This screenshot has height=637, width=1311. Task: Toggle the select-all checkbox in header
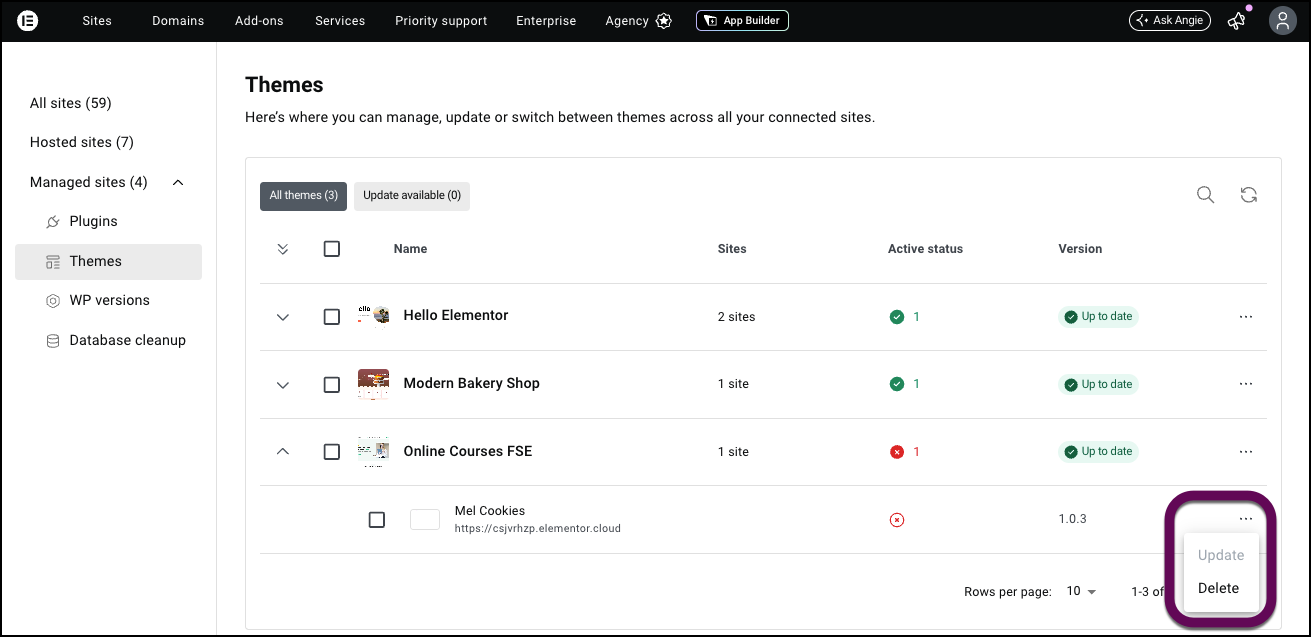tap(332, 249)
